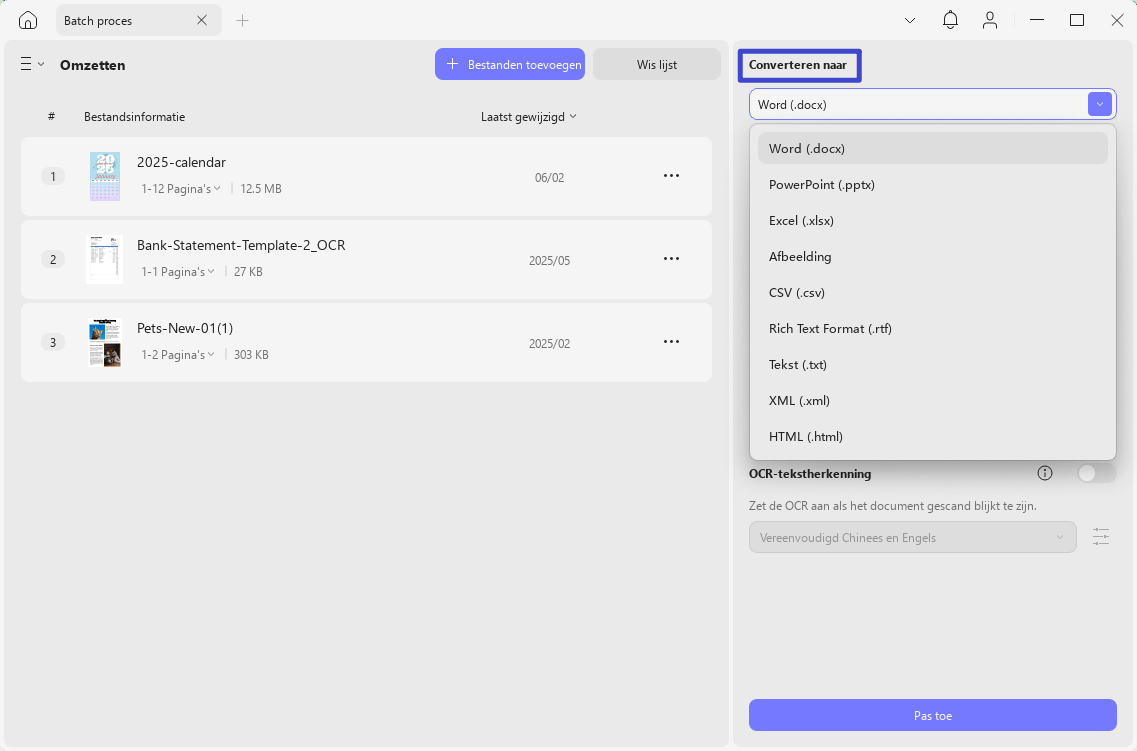Close the Batch proces tab
The height and width of the screenshot is (751, 1137).
[x=202, y=20]
